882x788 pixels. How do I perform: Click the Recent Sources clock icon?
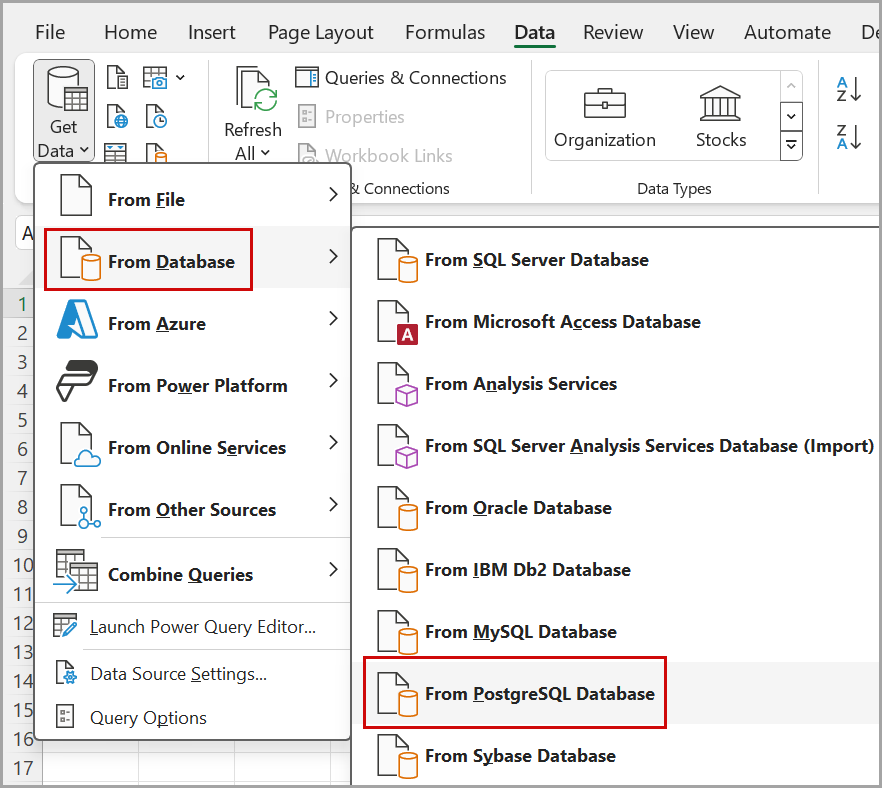[x=156, y=116]
